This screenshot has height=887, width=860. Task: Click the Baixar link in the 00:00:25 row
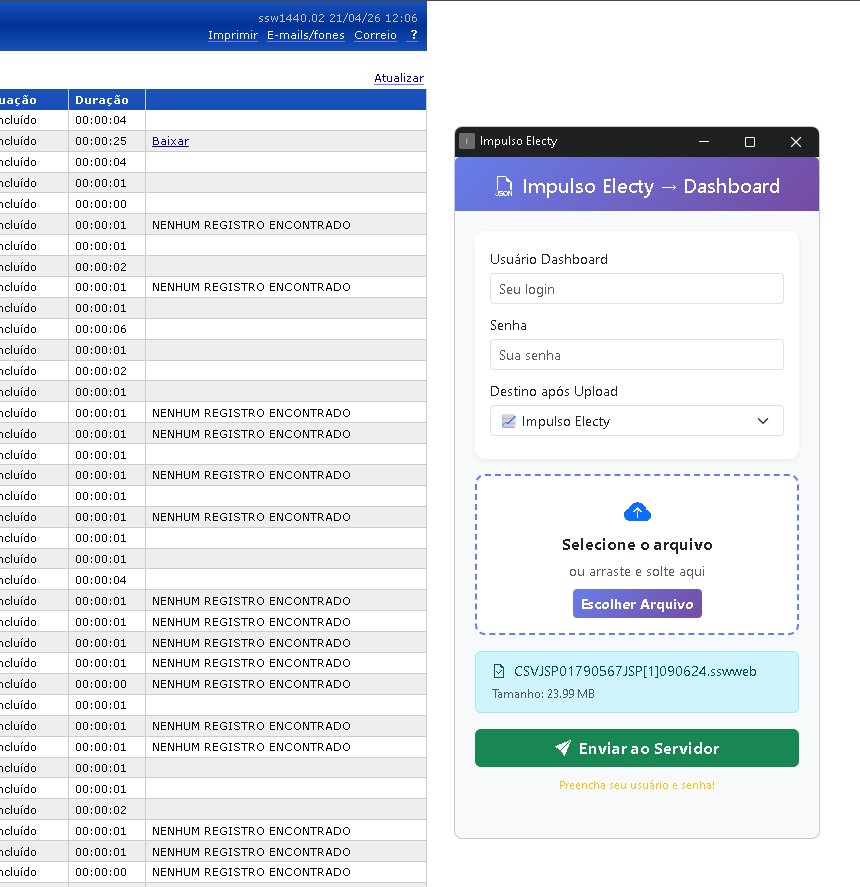coord(170,141)
